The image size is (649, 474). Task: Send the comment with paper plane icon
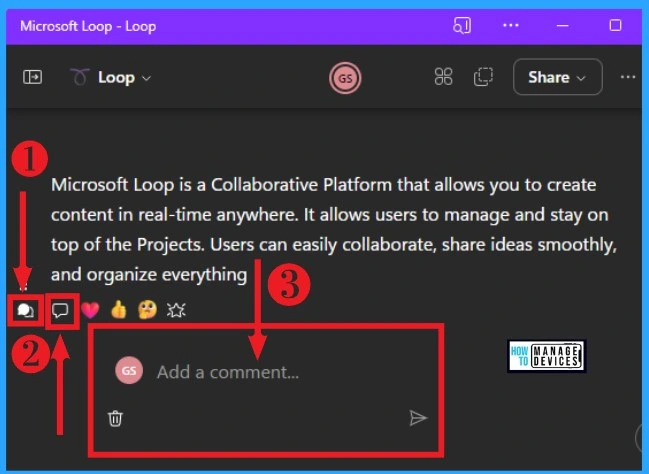[418, 418]
